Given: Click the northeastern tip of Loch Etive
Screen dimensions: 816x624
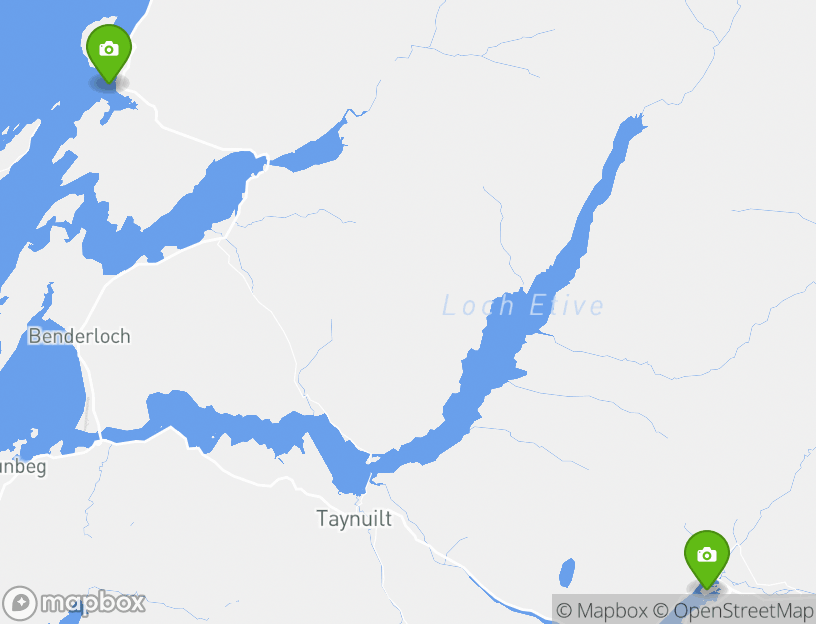Looking at the screenshot, I should (x=634, y=124).
